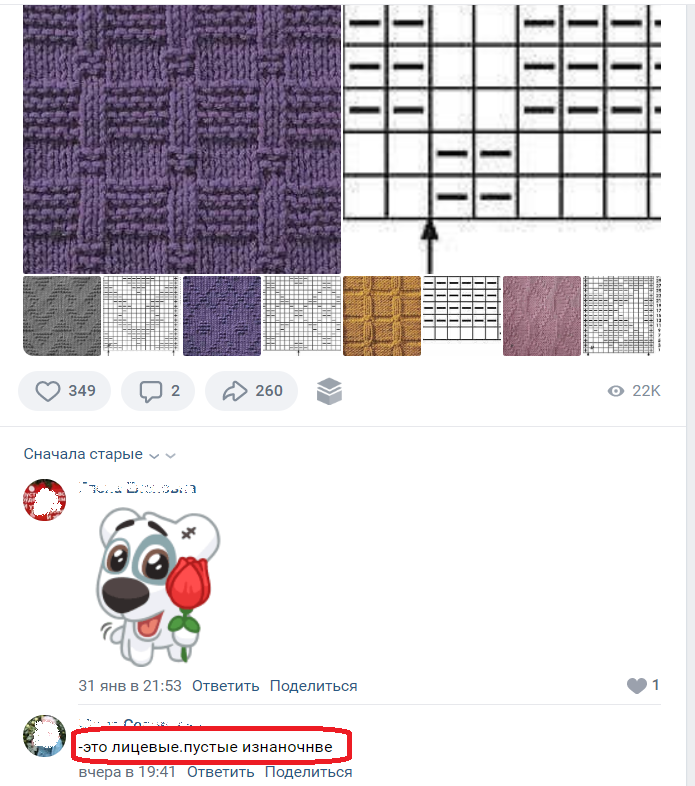
Task: Reply to yesterday's comment
Action: click(x=221, y=772)
